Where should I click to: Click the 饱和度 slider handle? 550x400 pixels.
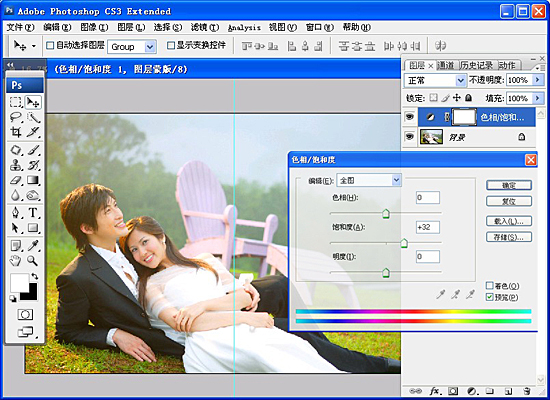[404, 243]
